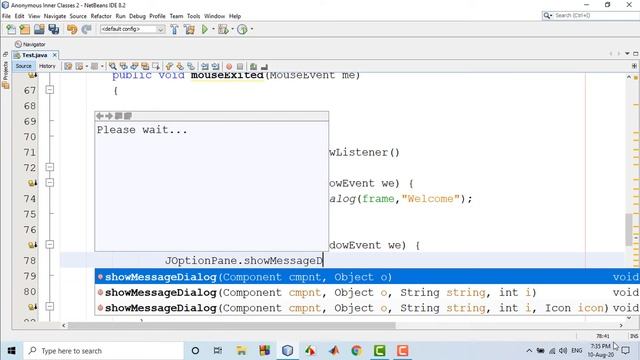
Task: Click Find Next Occurrence icon
Action: coord(134,66)
